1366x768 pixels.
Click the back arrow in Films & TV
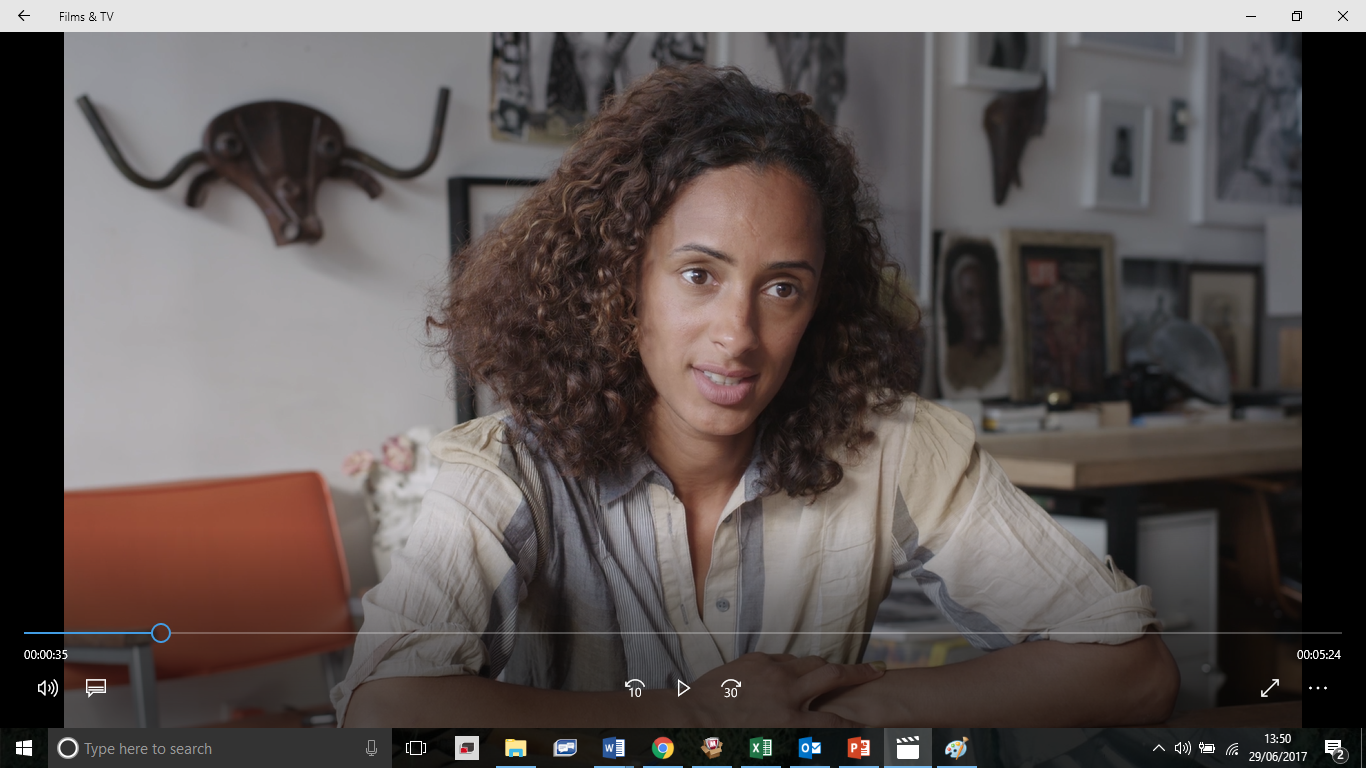coord(24,16)
